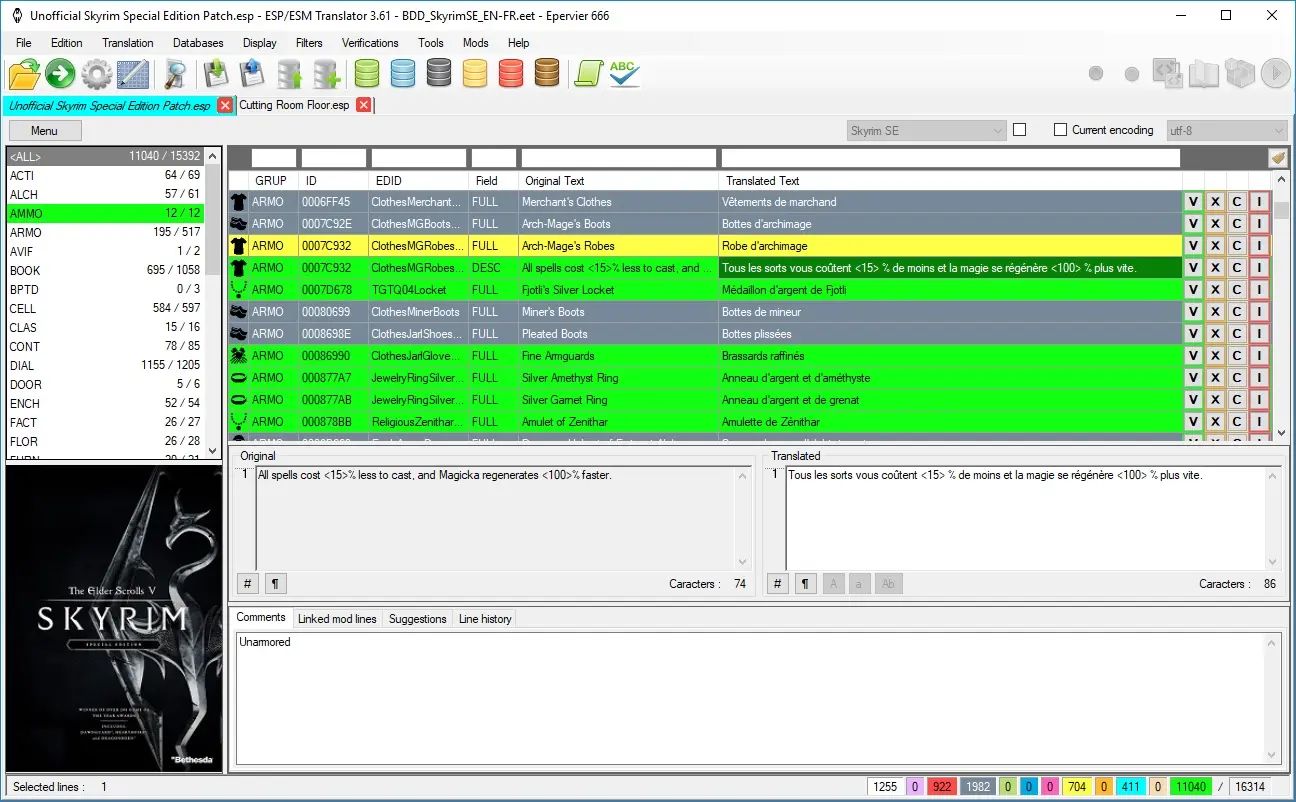
Task: Click the gray database with plus icon
Action: pos(326,74)
